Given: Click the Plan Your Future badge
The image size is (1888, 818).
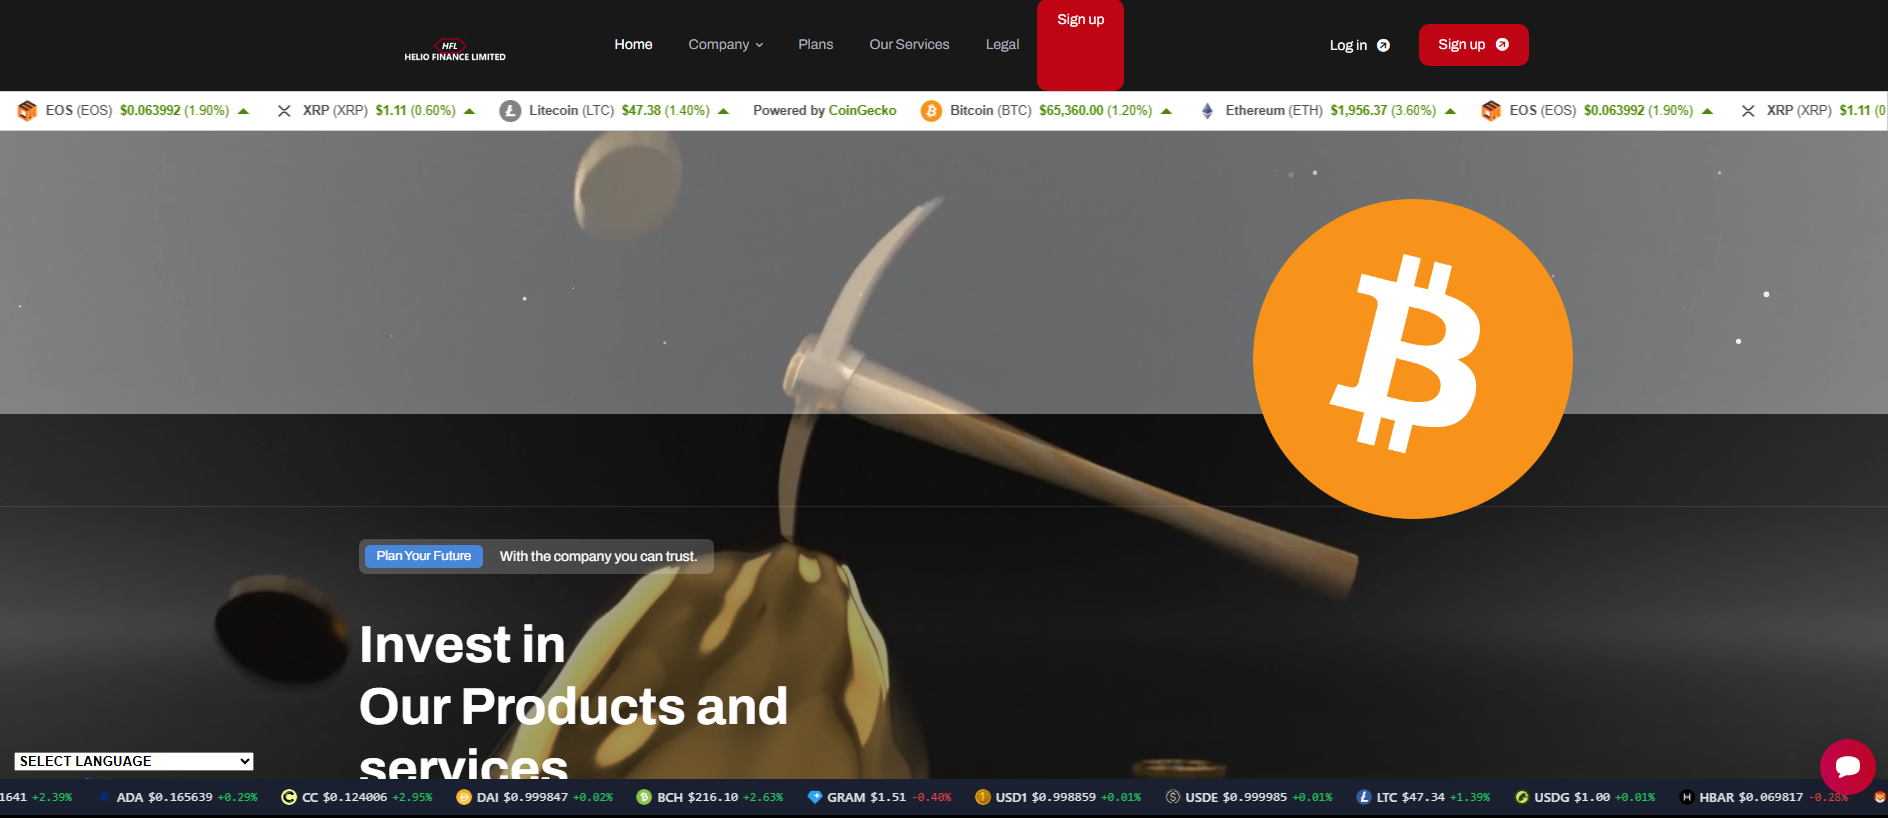Looking at the screenshot, I should (x=424, y=556).
